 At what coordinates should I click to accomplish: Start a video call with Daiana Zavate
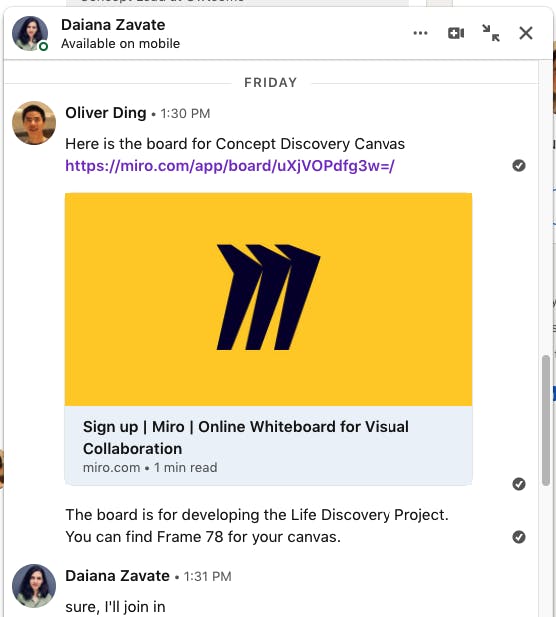click(456, 33)
